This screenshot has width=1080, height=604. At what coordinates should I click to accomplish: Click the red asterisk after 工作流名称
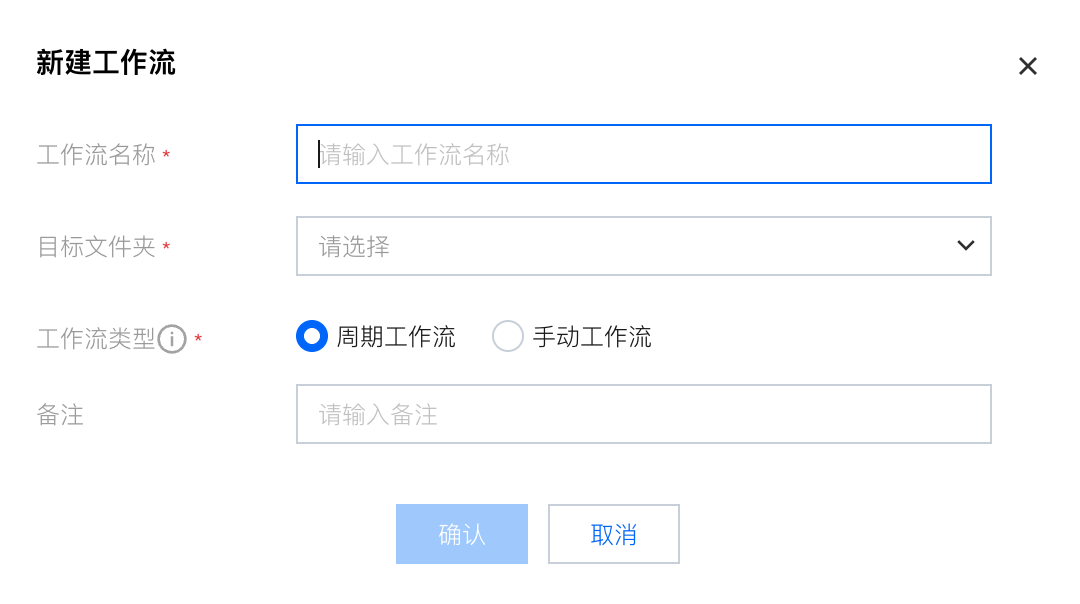coord(166,155)
